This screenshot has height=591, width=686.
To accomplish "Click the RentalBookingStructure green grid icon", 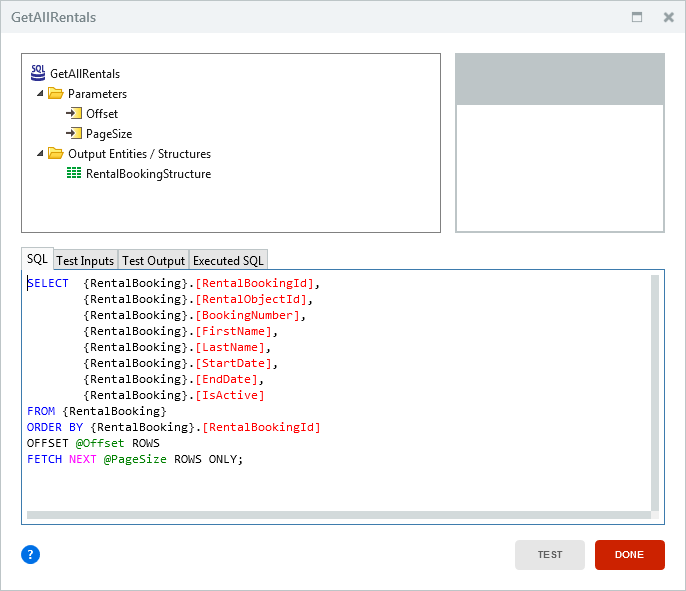I will tap(74, 173).
